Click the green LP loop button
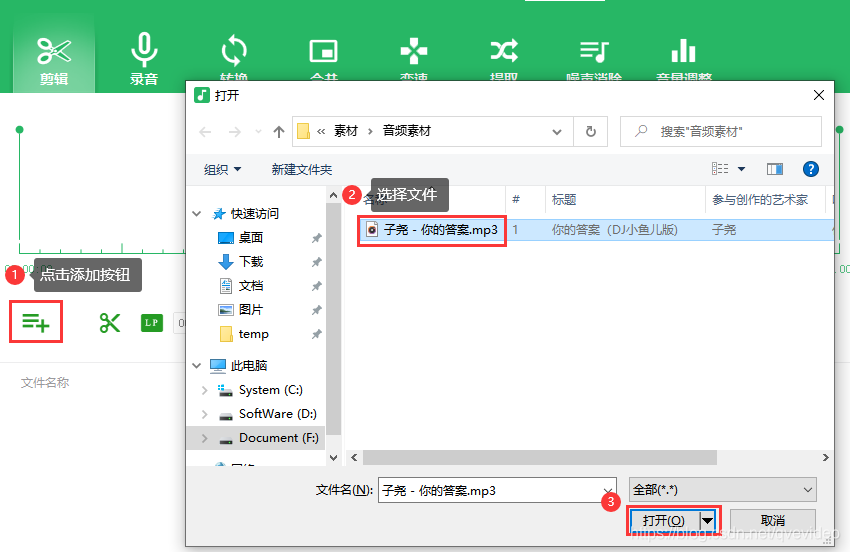 pyautogui.click(x=152, y=323)
